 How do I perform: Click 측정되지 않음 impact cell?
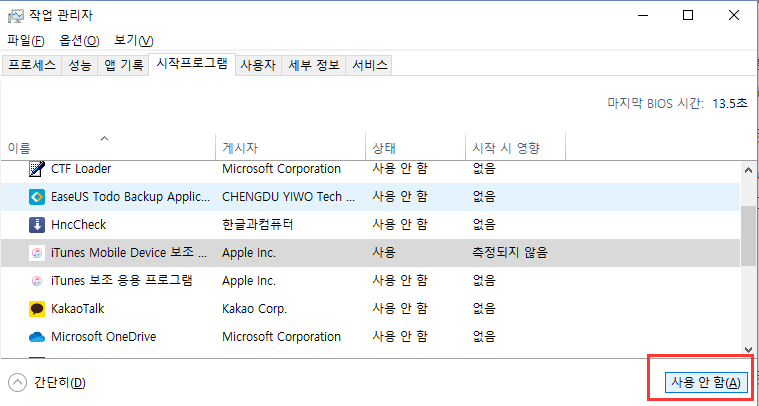510,253
